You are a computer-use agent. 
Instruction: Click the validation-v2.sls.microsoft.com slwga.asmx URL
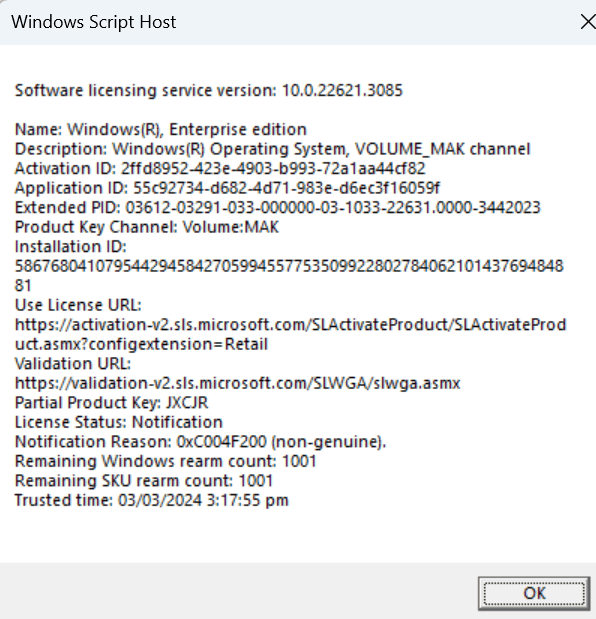pos(237,383)
